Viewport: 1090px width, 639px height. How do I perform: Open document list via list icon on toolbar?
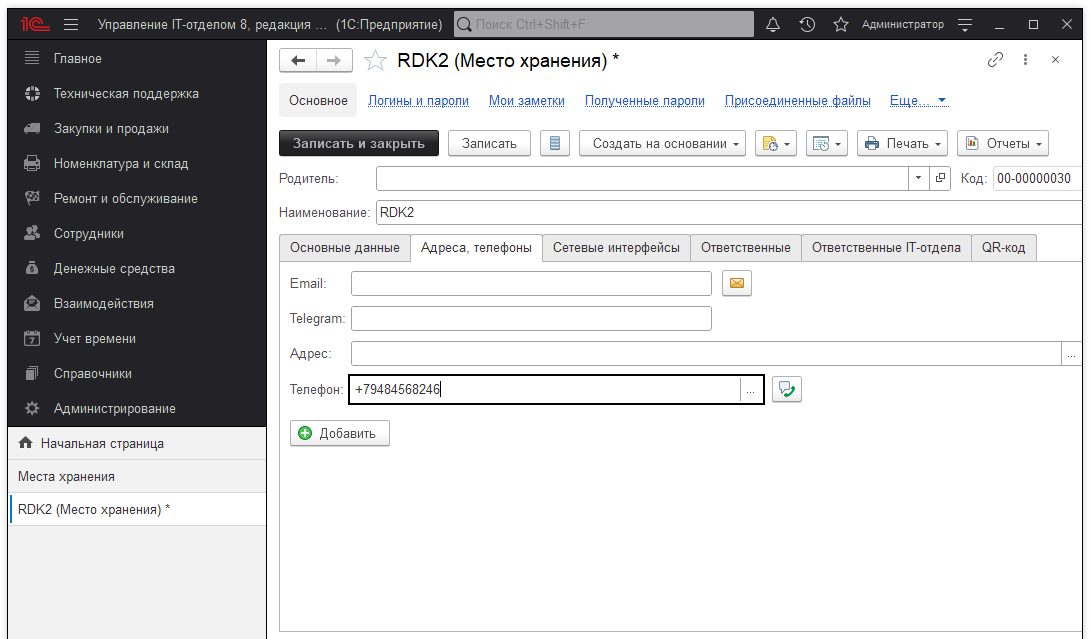[556, 143]
